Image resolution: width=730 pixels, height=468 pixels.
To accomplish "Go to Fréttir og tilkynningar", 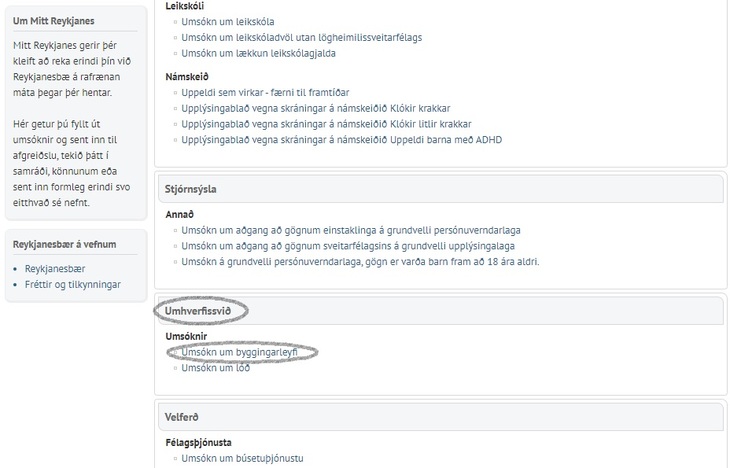I will point(73,285).
